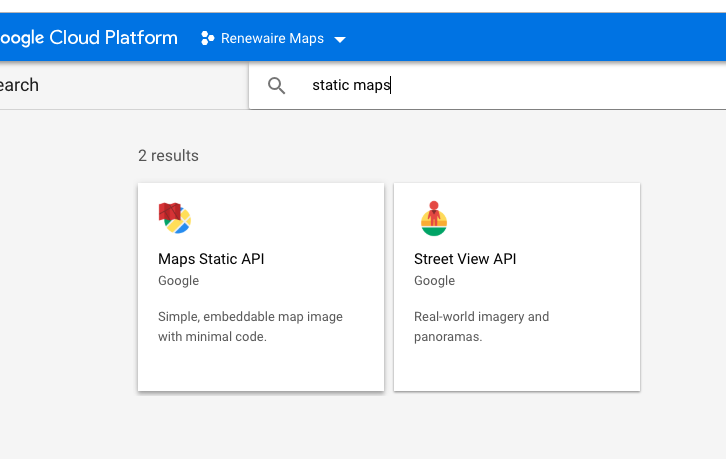
Task: Click the Search heading on the left
Action: coord(19,85)
